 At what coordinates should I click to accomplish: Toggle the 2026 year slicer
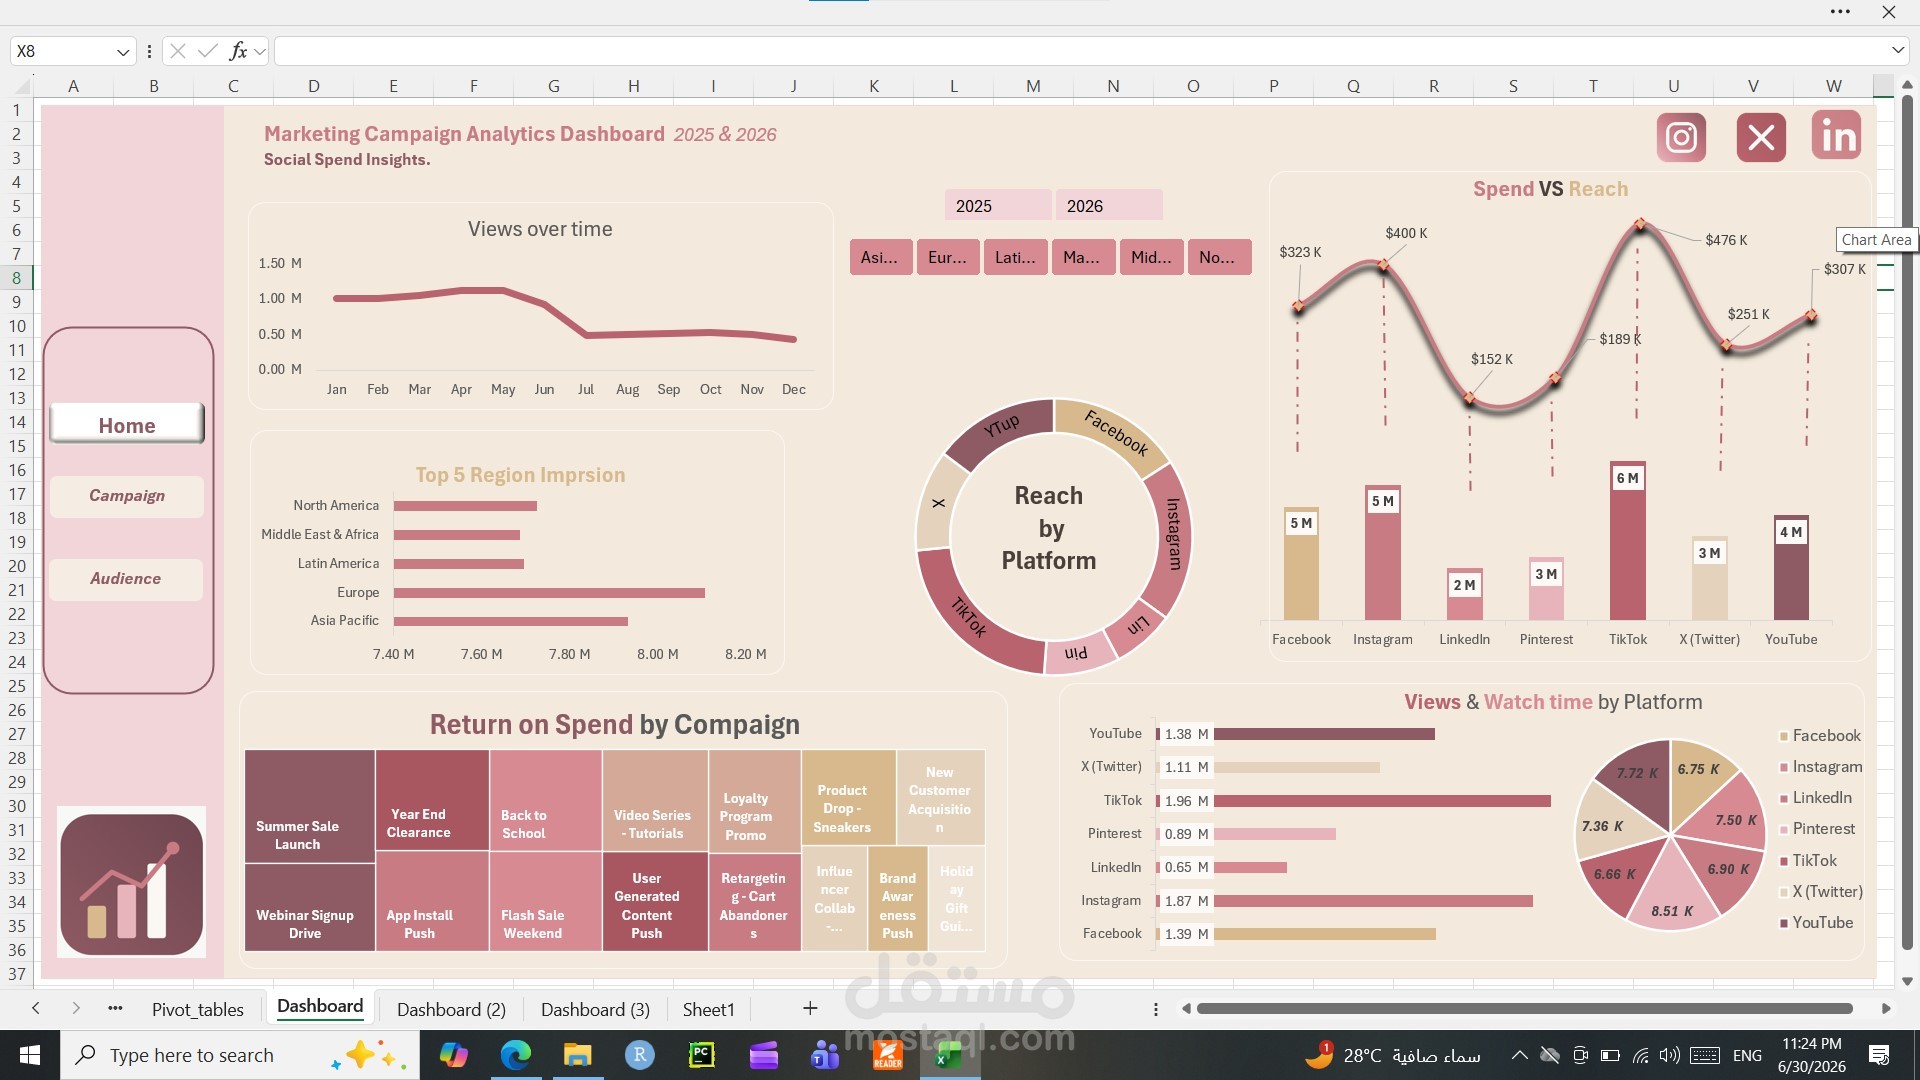pos(1108,206)
